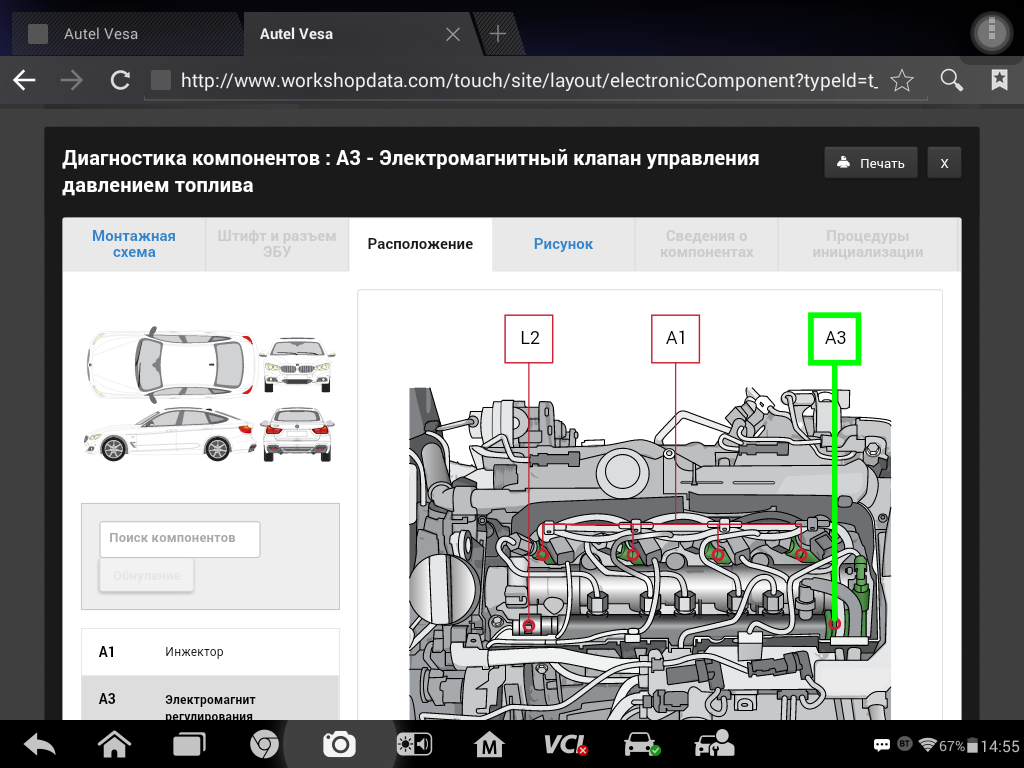Click the L2 label on the diagram
1024x768 pixels.
tap(529, 338)
